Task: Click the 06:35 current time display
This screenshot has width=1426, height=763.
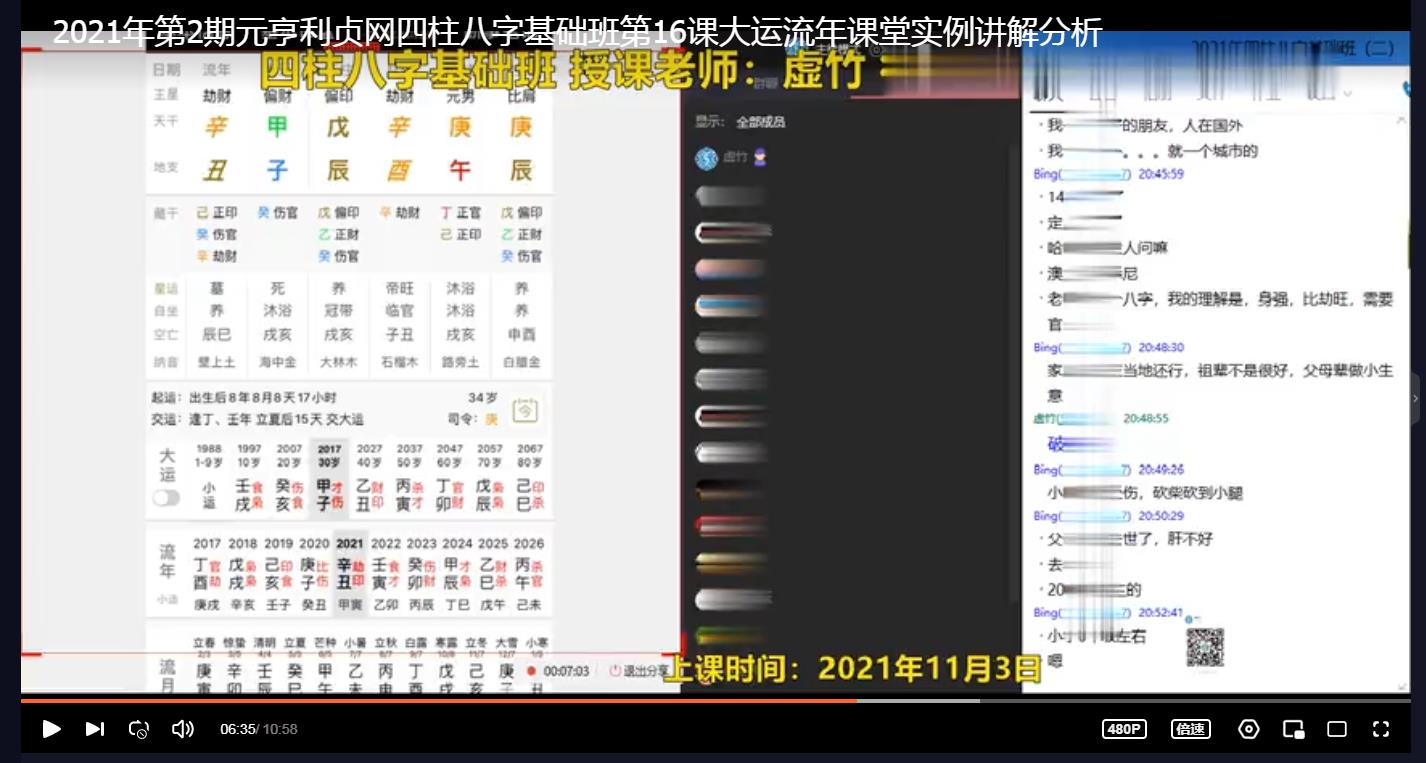Action: (x=238, y=729)
